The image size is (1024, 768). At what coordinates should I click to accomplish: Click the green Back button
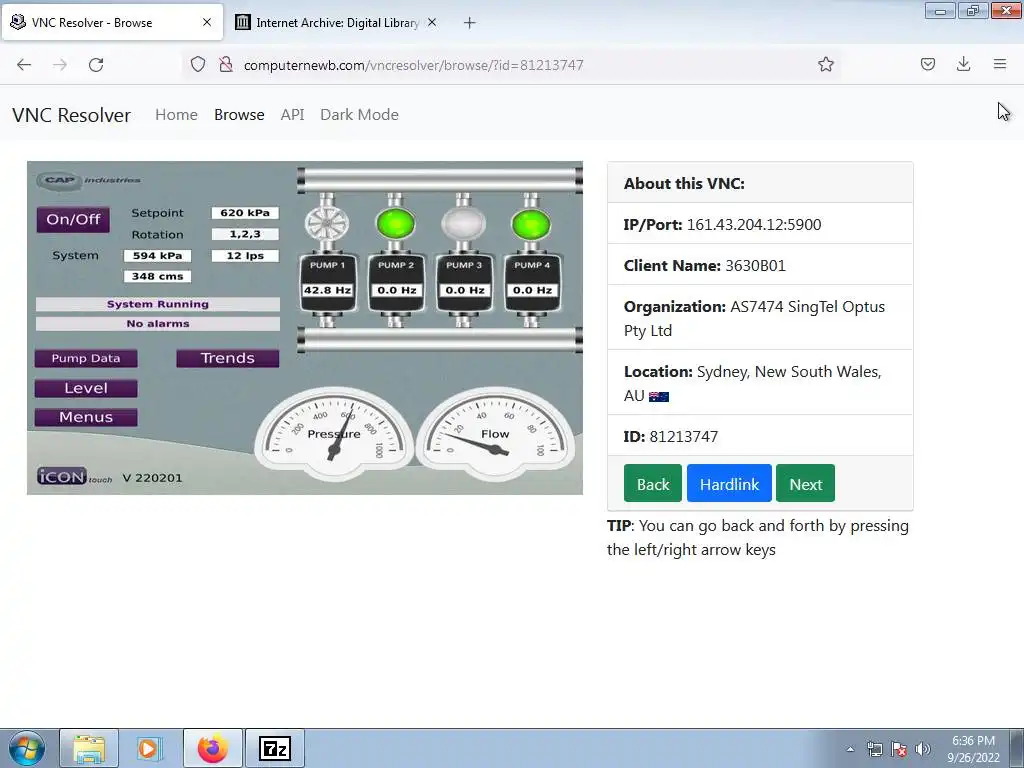[x=653, y=484]
